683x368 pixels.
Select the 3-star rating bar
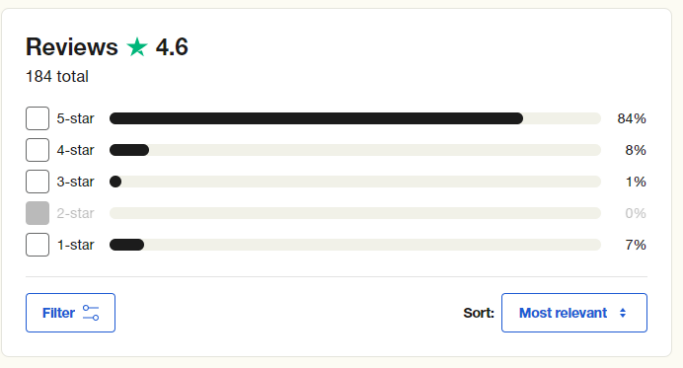click(355, 182)
